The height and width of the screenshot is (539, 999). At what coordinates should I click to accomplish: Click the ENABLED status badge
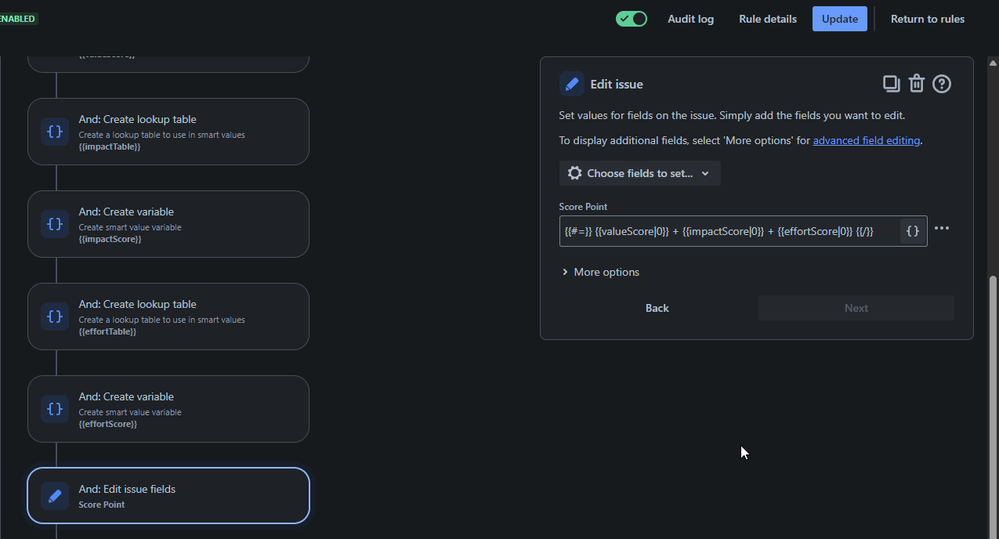click(18, 19)
